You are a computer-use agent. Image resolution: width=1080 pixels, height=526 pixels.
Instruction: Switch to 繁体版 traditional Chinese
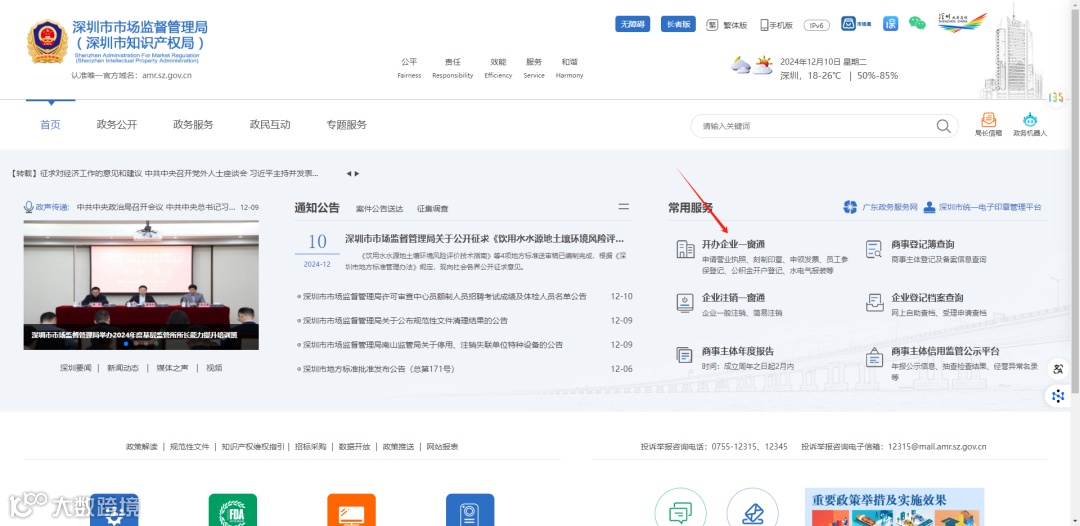[x=727, y=25]
